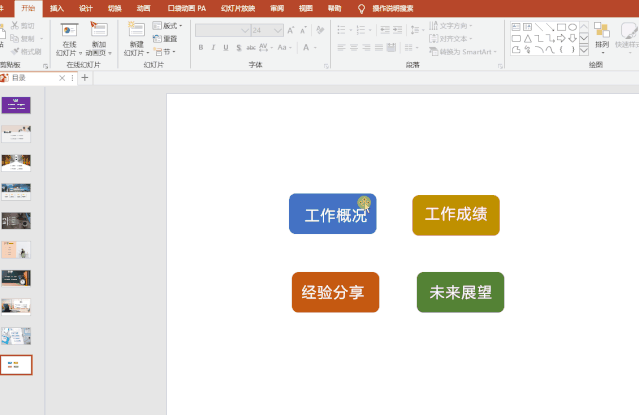Toggle italic text formatting

213,48
